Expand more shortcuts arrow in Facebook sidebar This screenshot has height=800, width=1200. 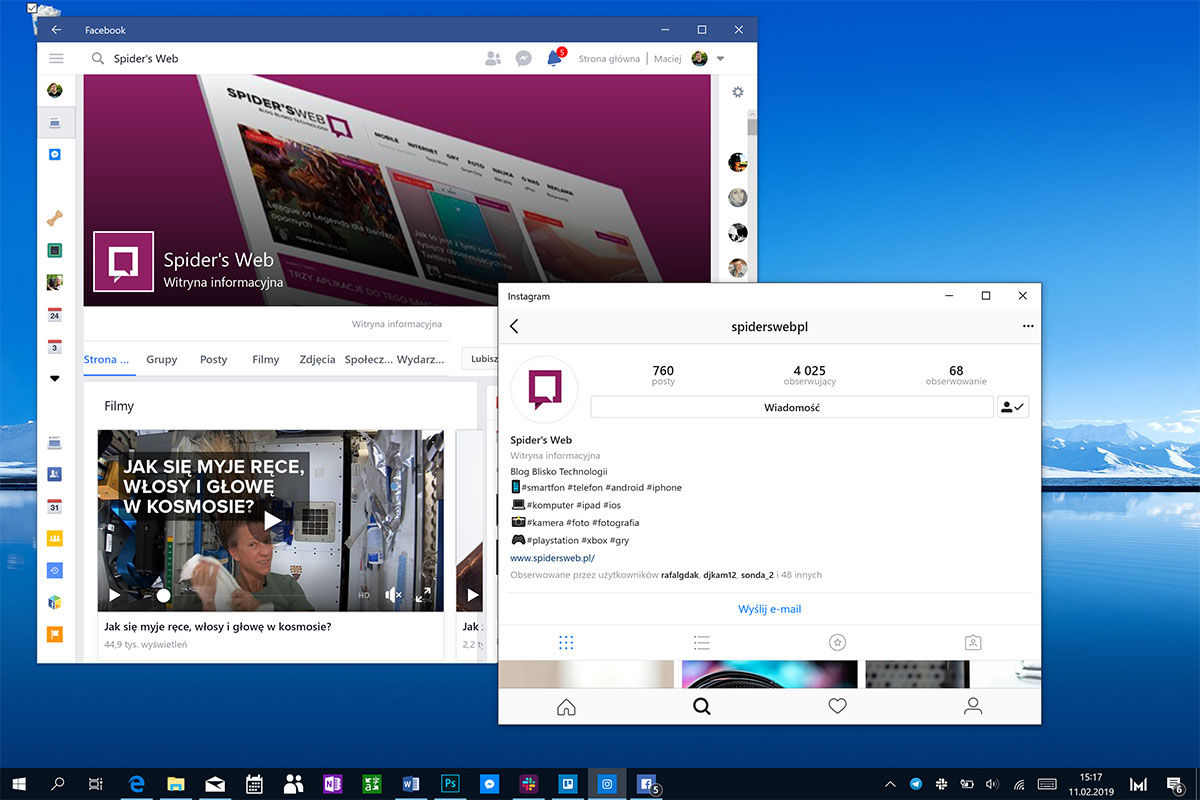(x=55, y=379)
